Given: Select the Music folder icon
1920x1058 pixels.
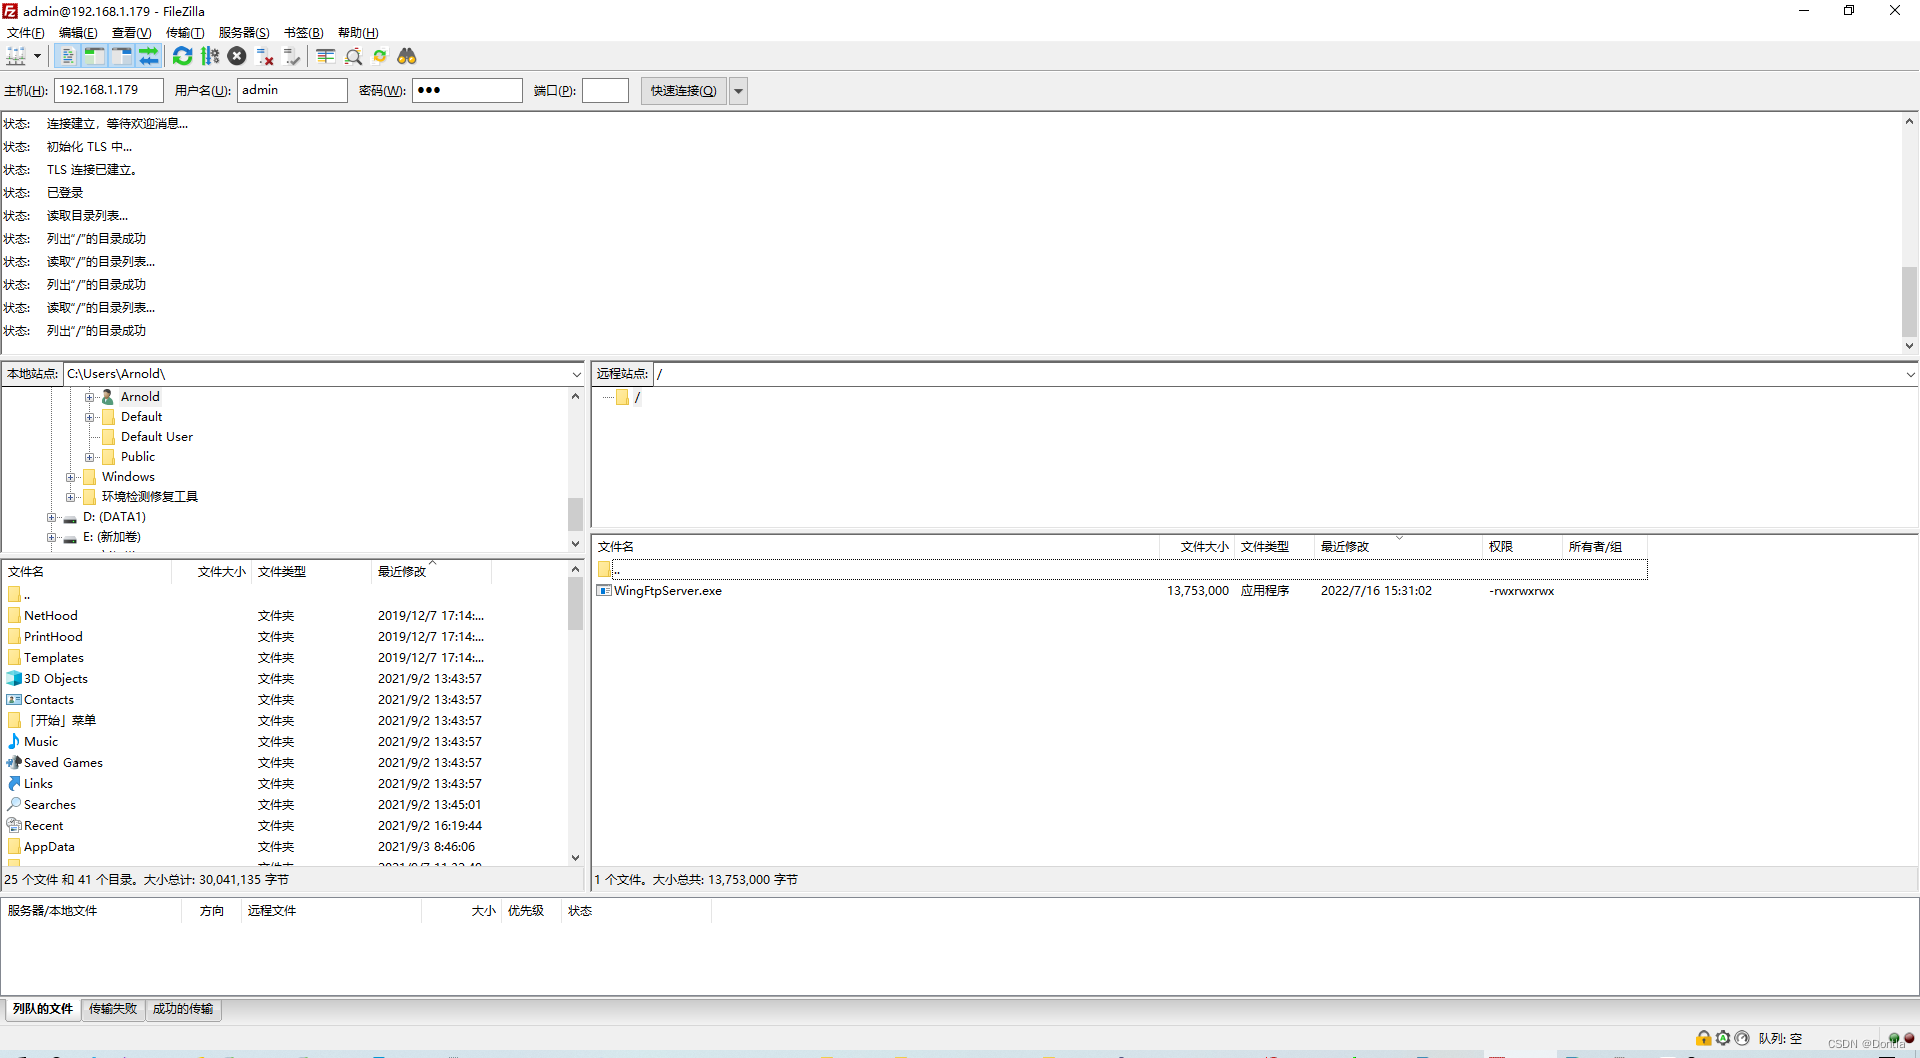Looking at the screenshot, I should coord(14,742).
